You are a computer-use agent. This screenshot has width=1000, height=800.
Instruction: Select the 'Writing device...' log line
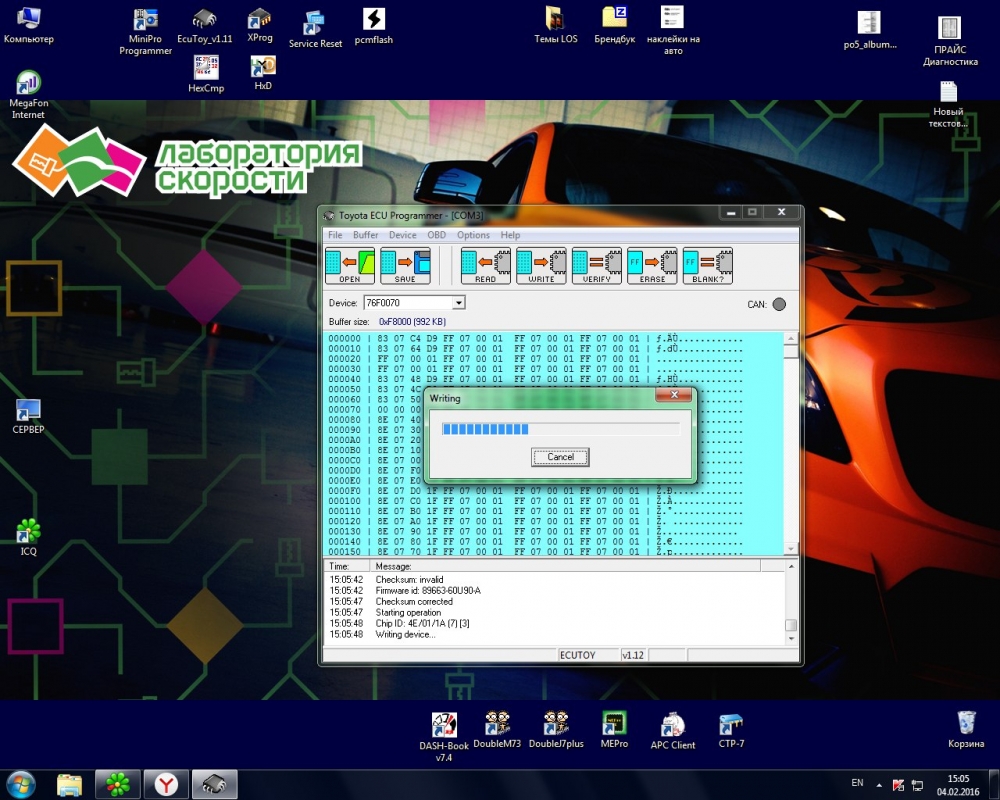(405, 634)
